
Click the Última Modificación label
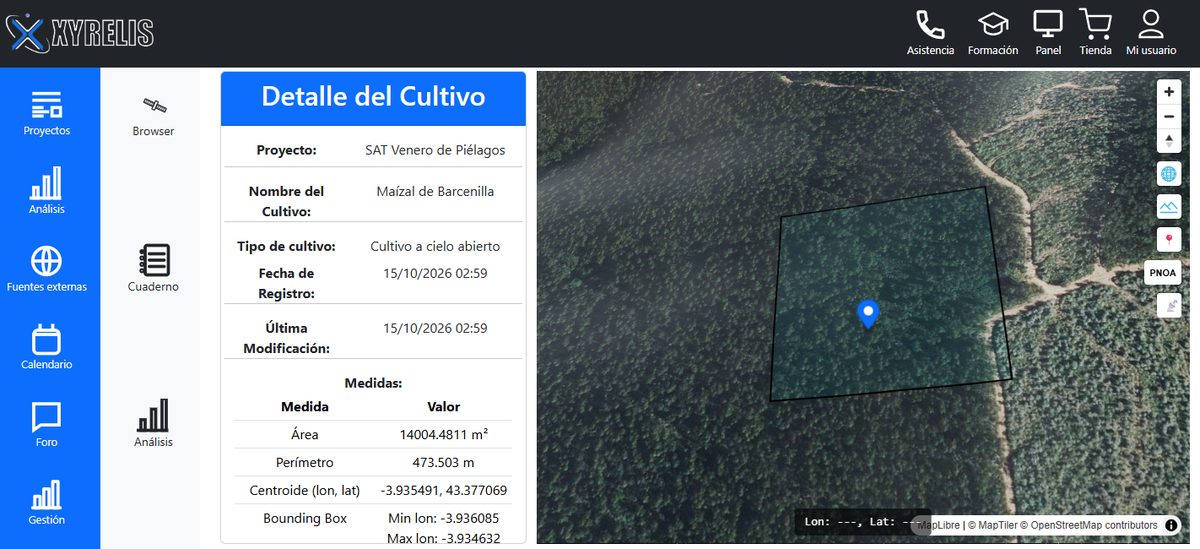click(286, 338)
